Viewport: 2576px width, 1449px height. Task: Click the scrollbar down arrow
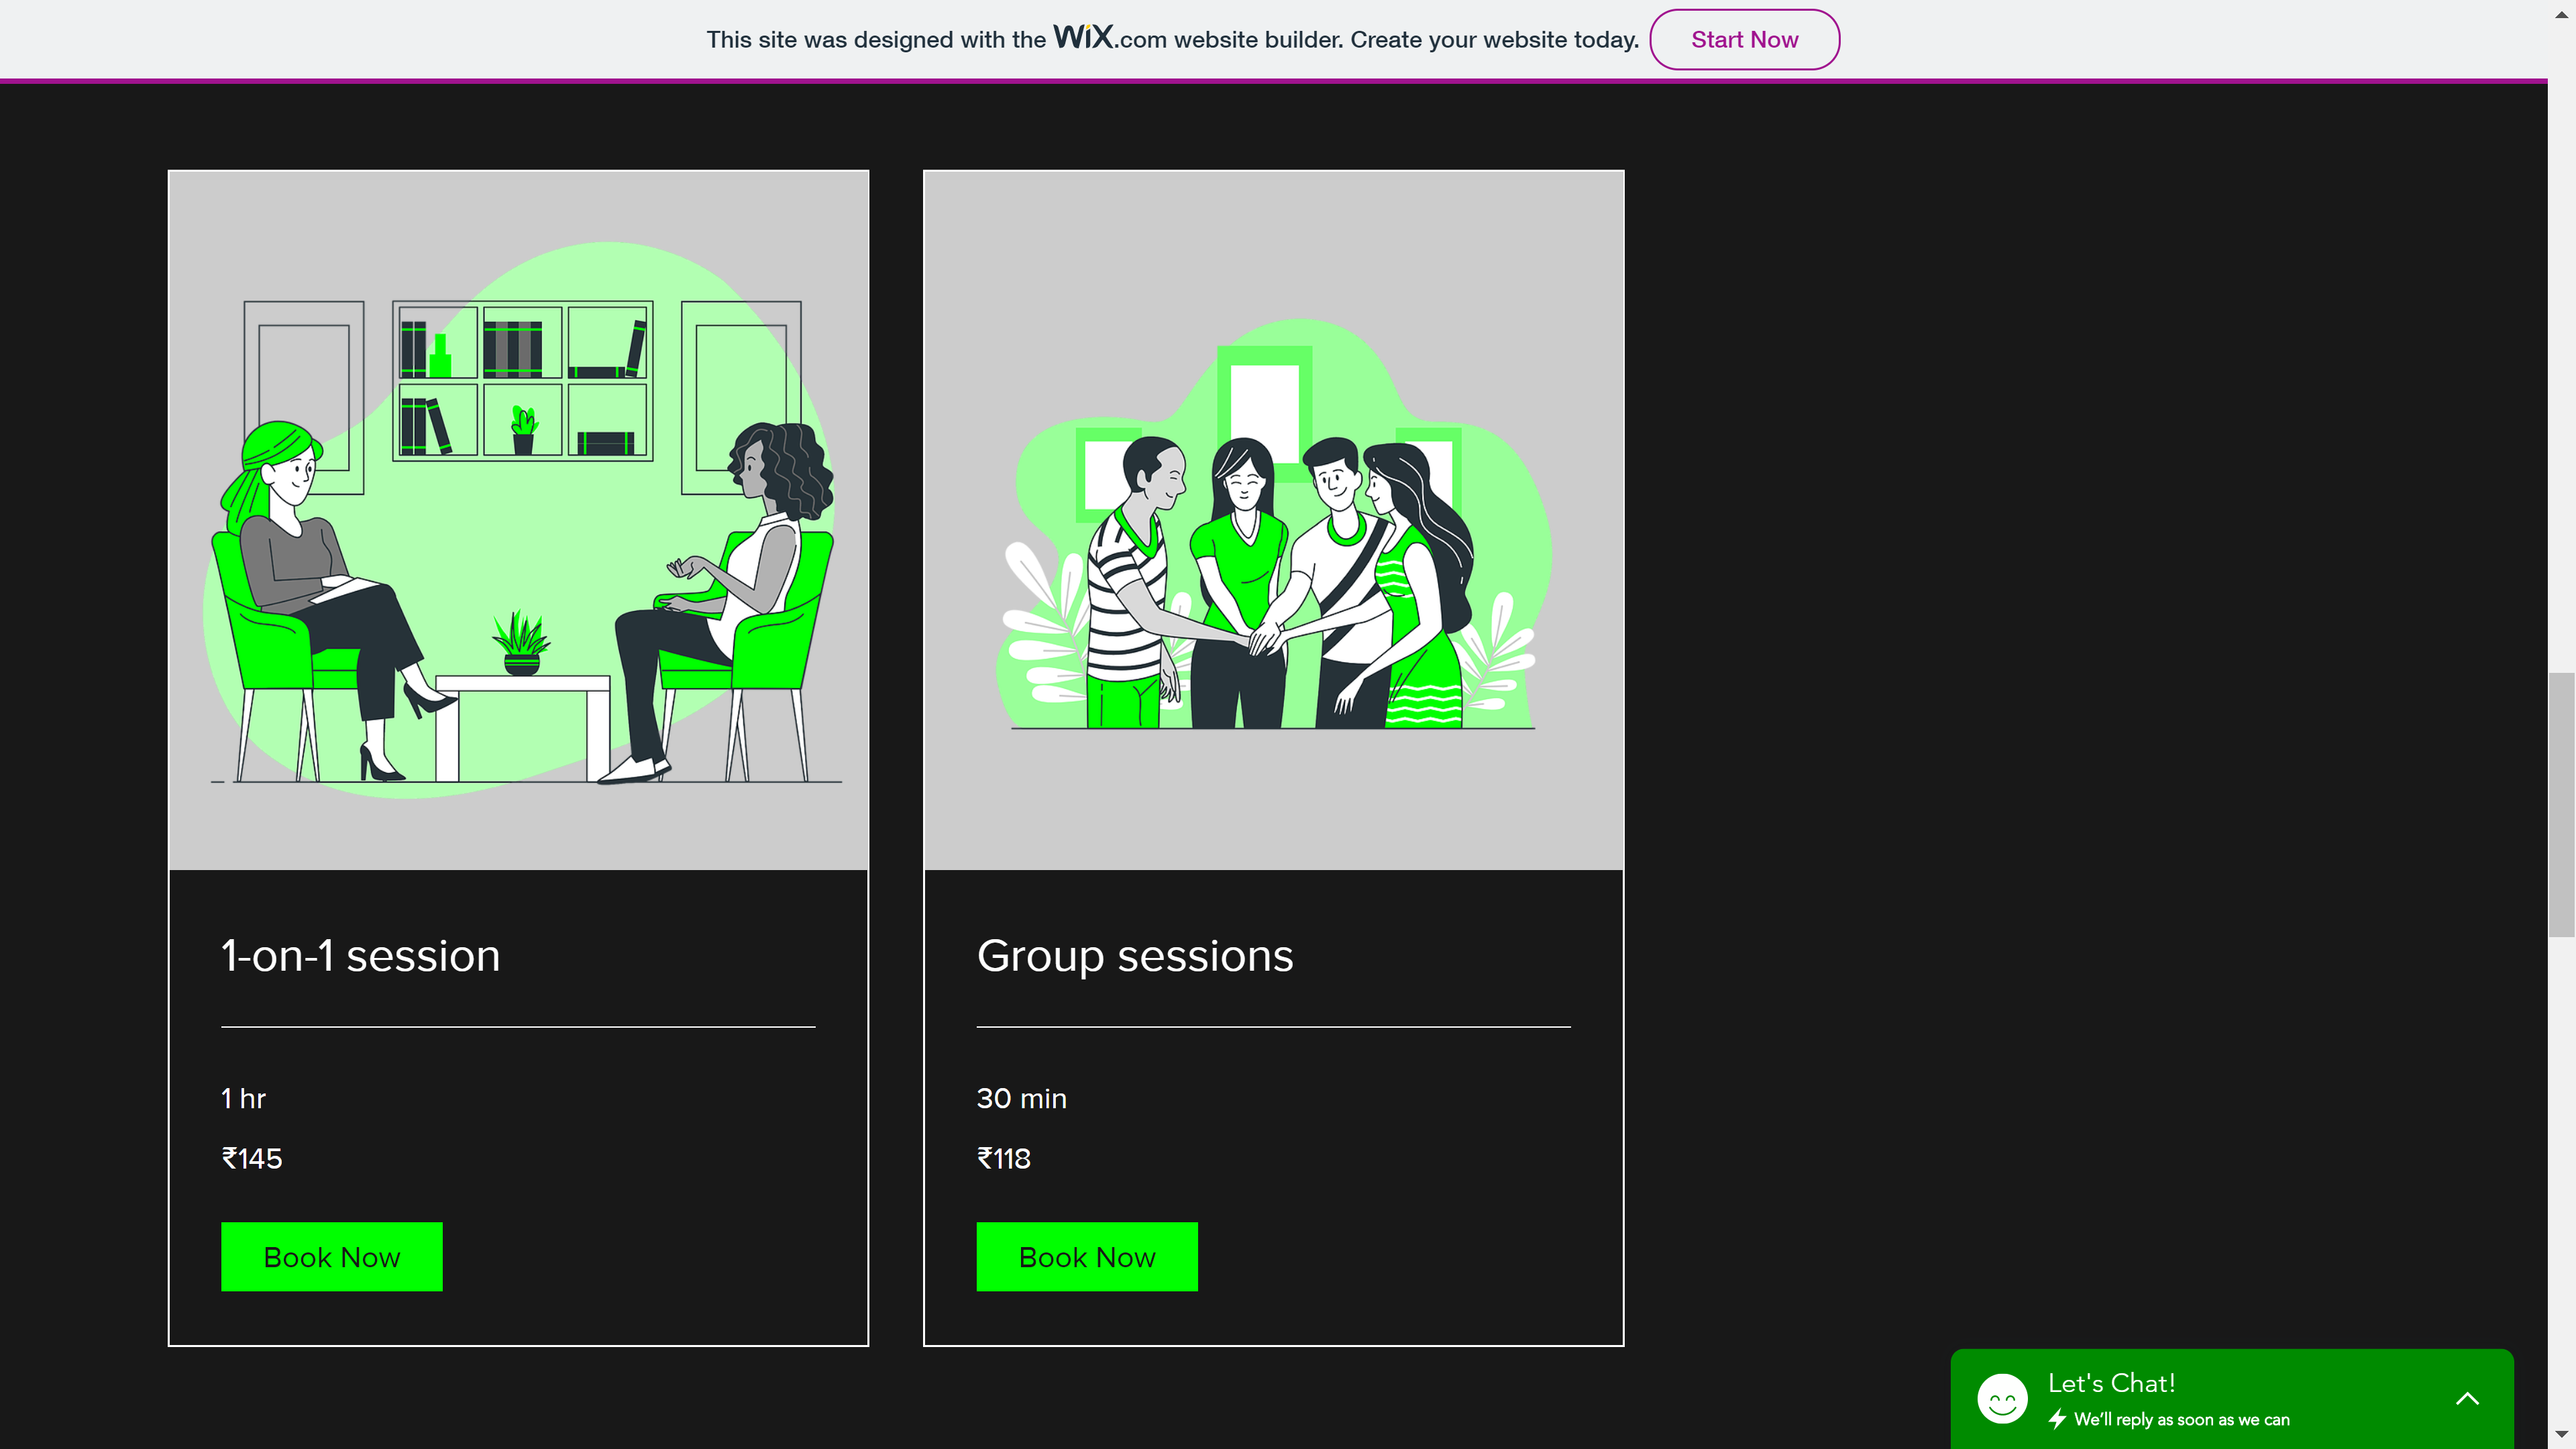(2561, 1435)
